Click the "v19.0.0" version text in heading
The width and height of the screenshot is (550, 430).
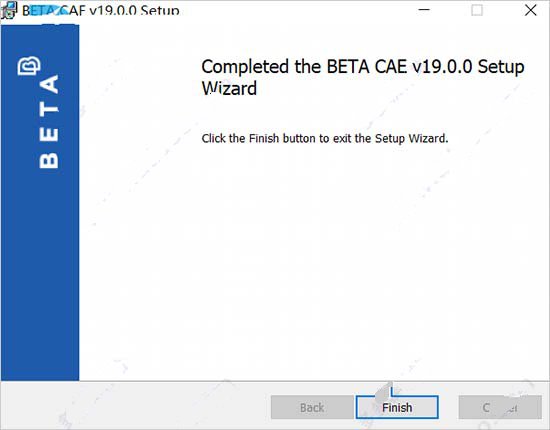[x=442, y=67]
